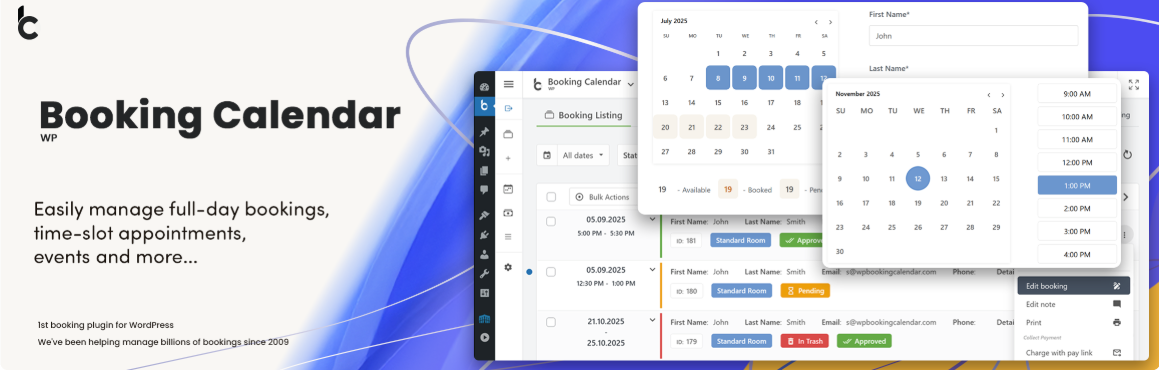
Task: Tick the checkbox for the 5:00 PM booking
Action: click(551, 221)
